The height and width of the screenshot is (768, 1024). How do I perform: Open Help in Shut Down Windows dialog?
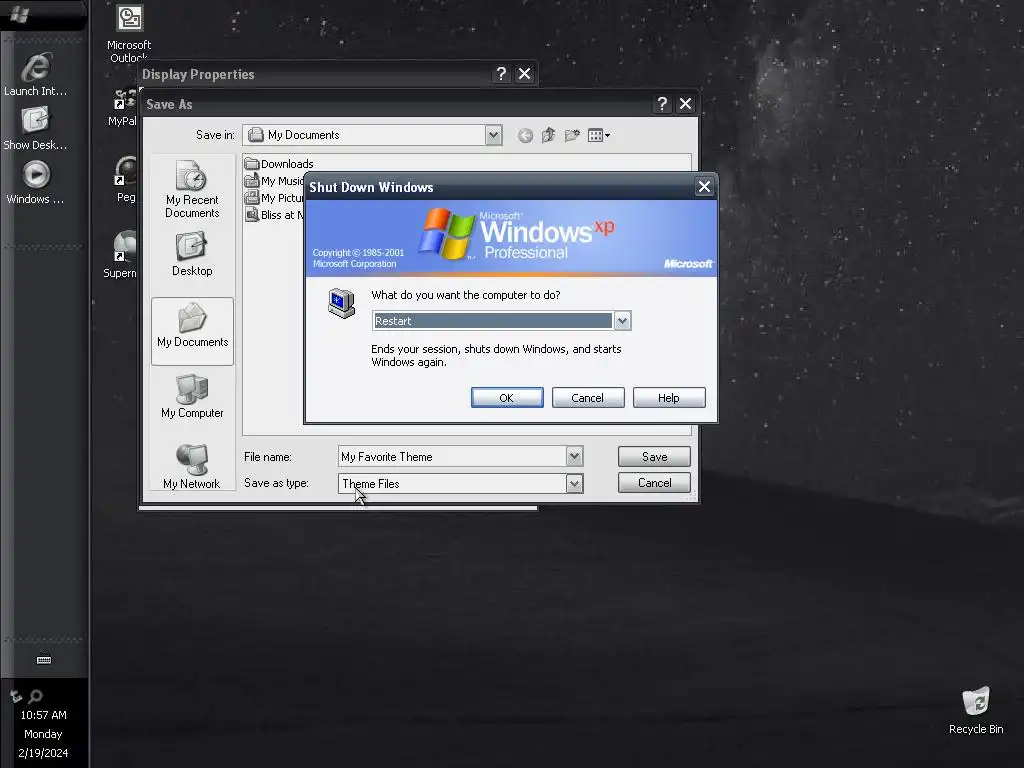point(669,398)
